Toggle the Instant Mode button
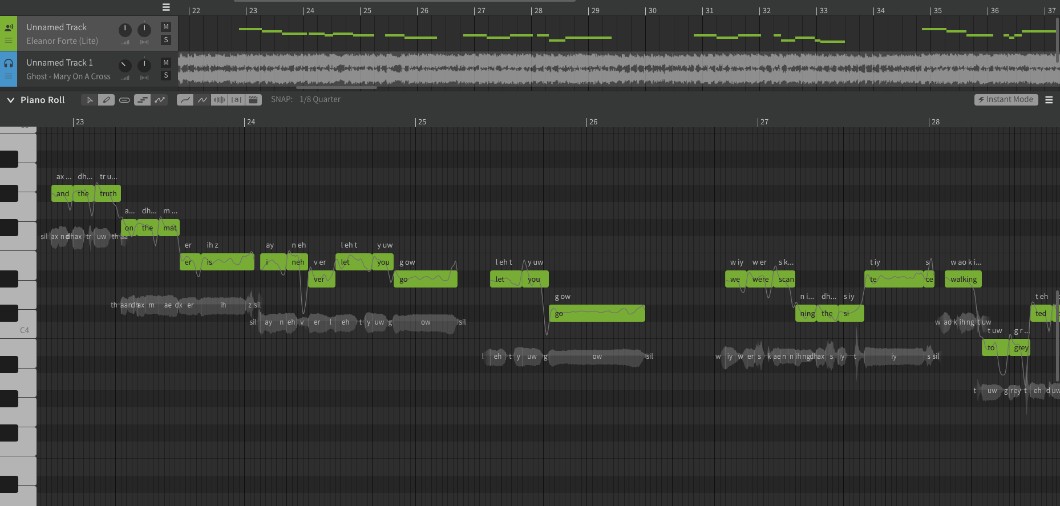The image size is (1060, 506). [1005, 100]
